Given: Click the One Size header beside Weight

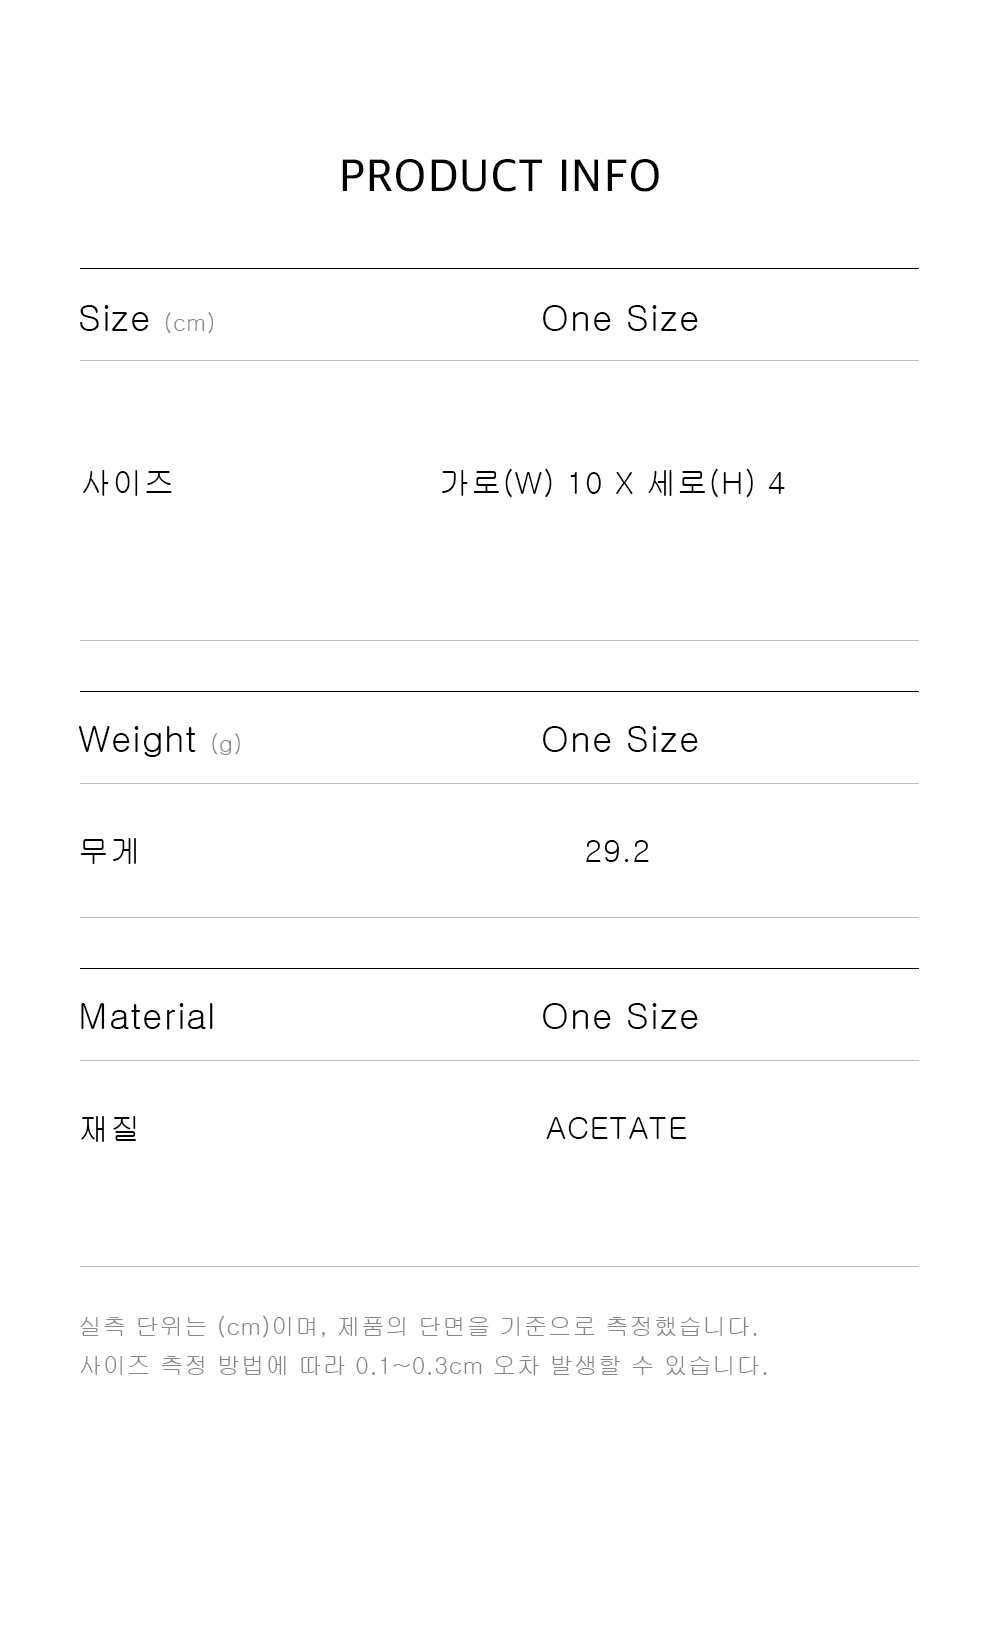Looking at the screenshot, I should click(x=620, y=740).
